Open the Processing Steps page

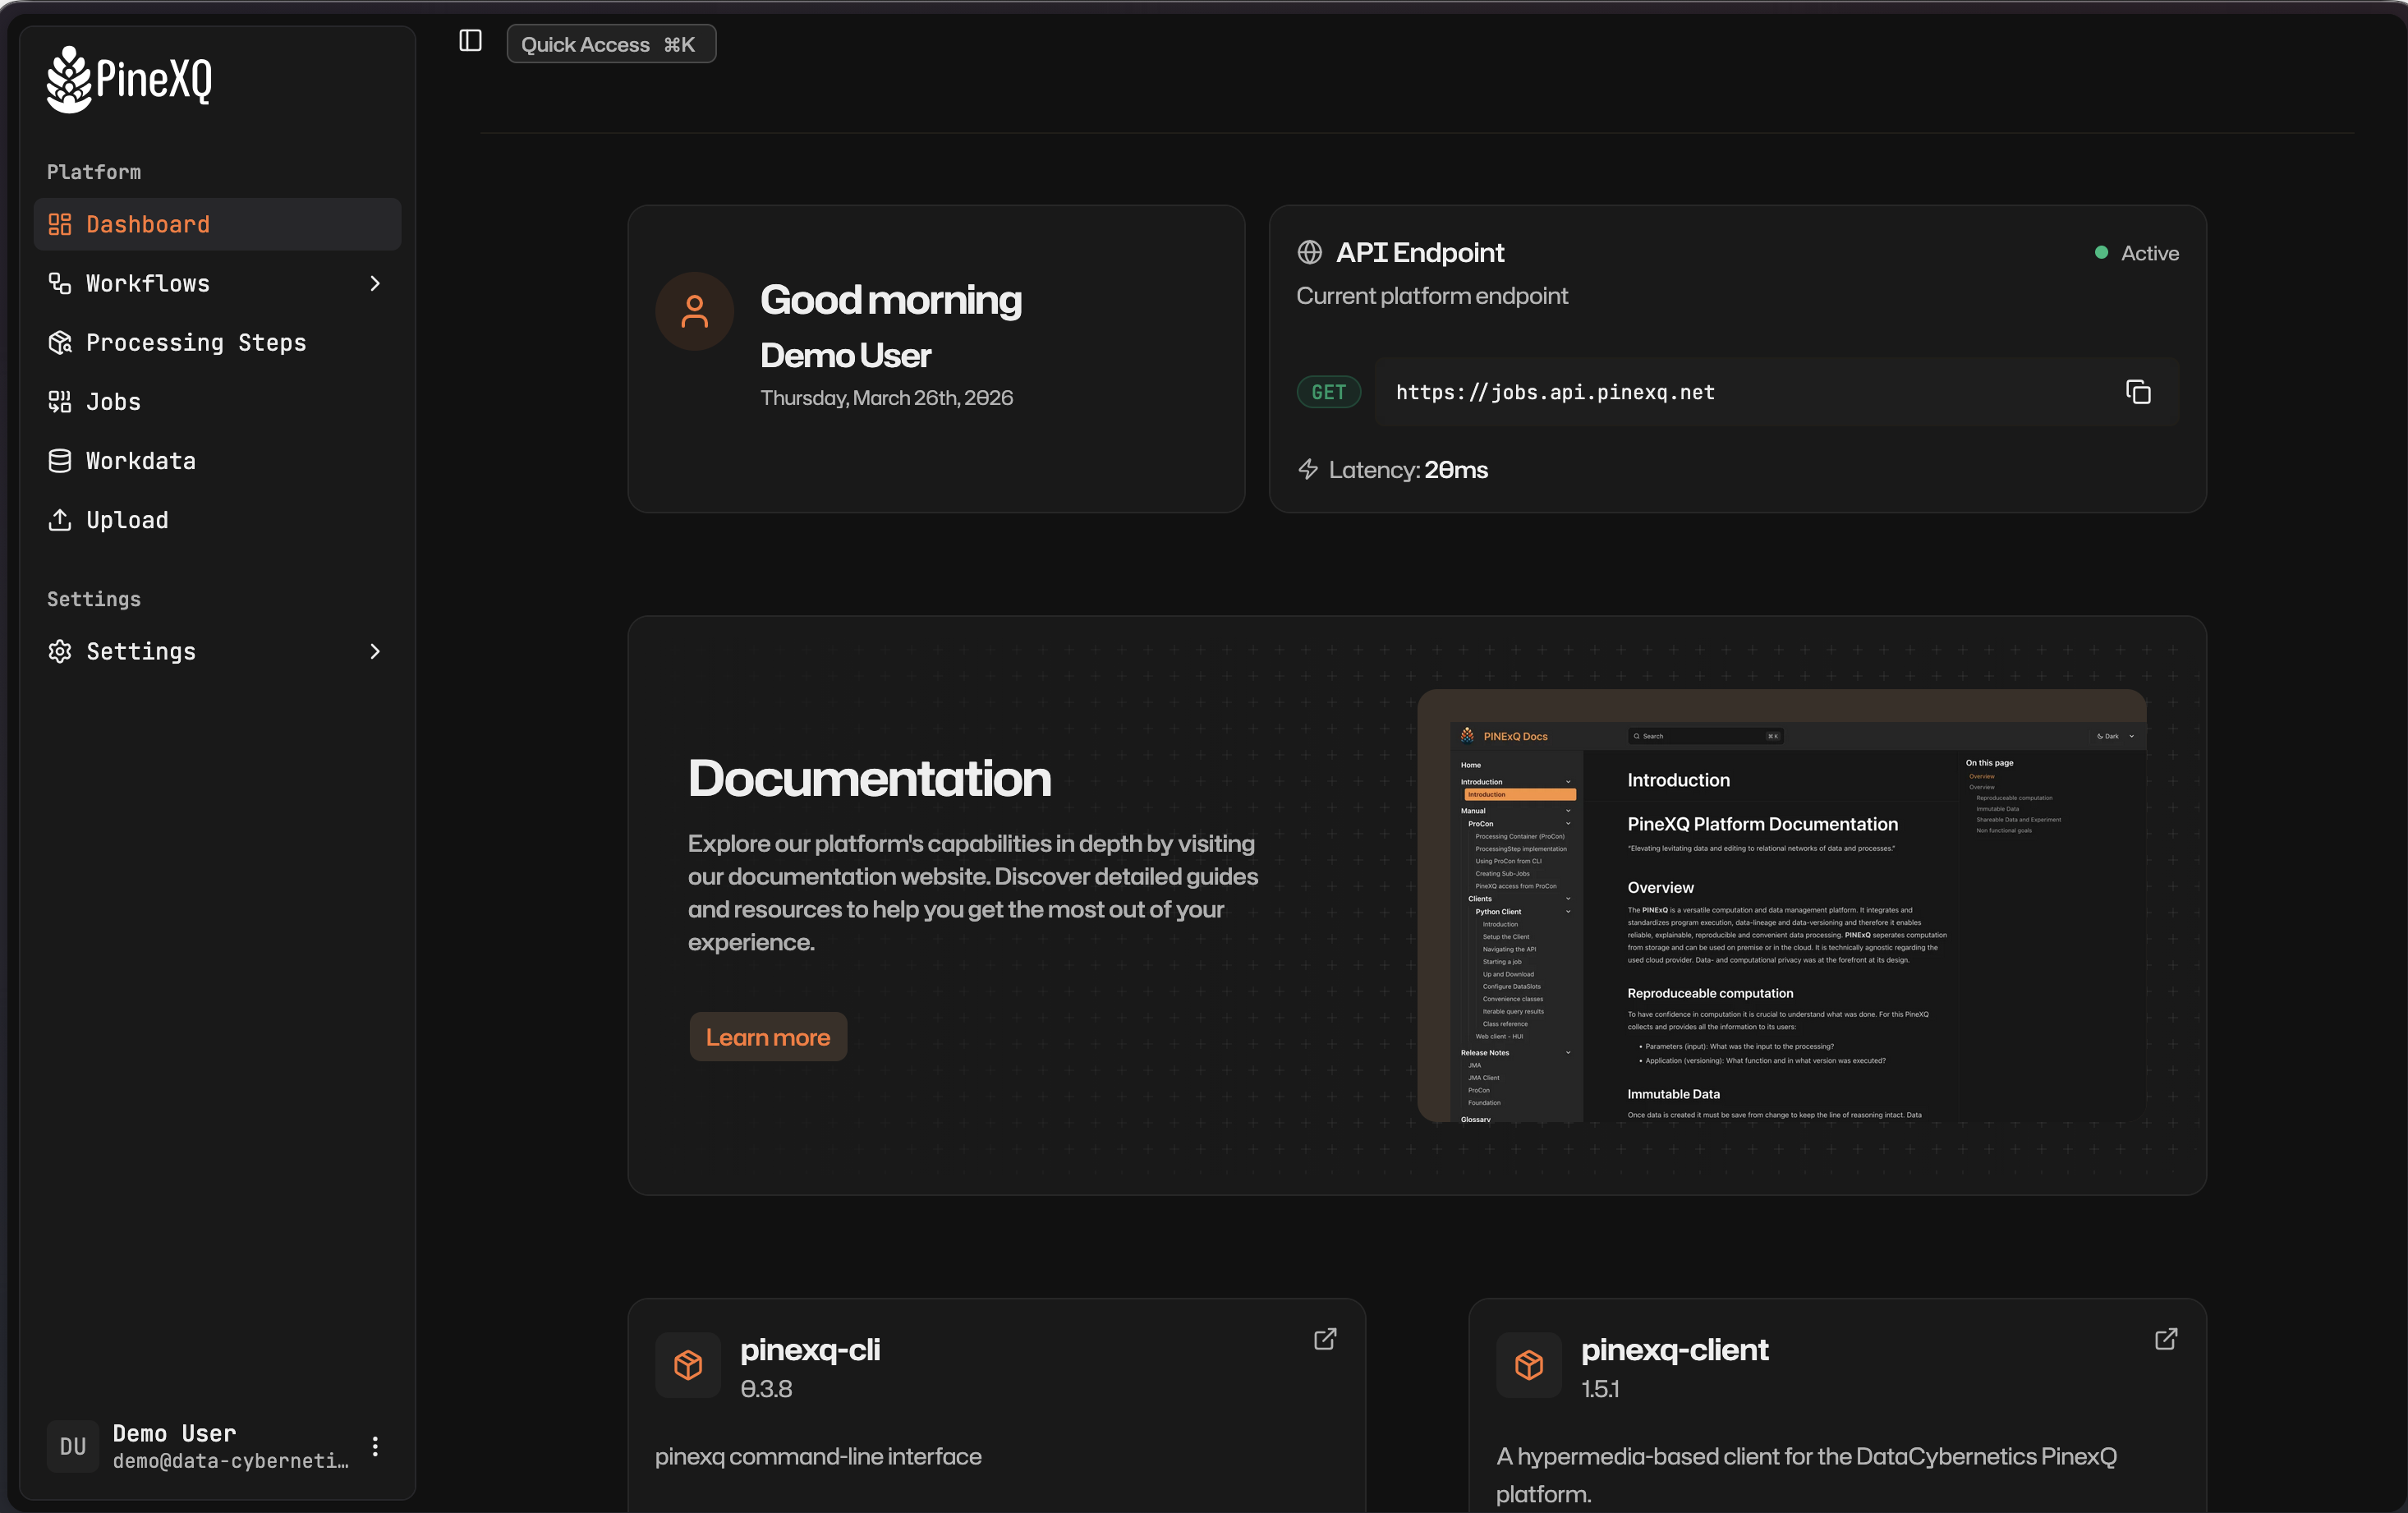coord(195,343)
